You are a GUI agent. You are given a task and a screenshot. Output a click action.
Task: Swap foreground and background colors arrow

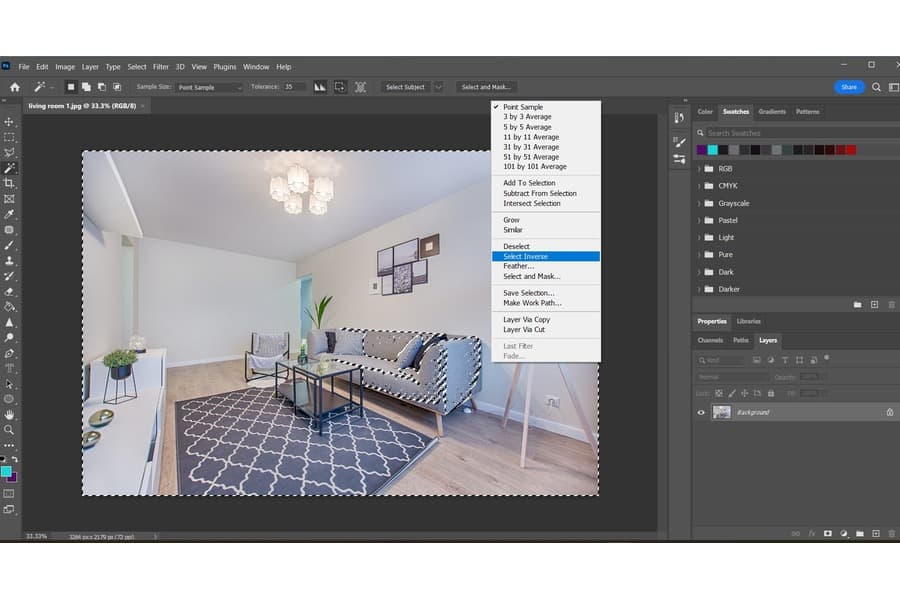pyautogui.click(x=14, y=459)
